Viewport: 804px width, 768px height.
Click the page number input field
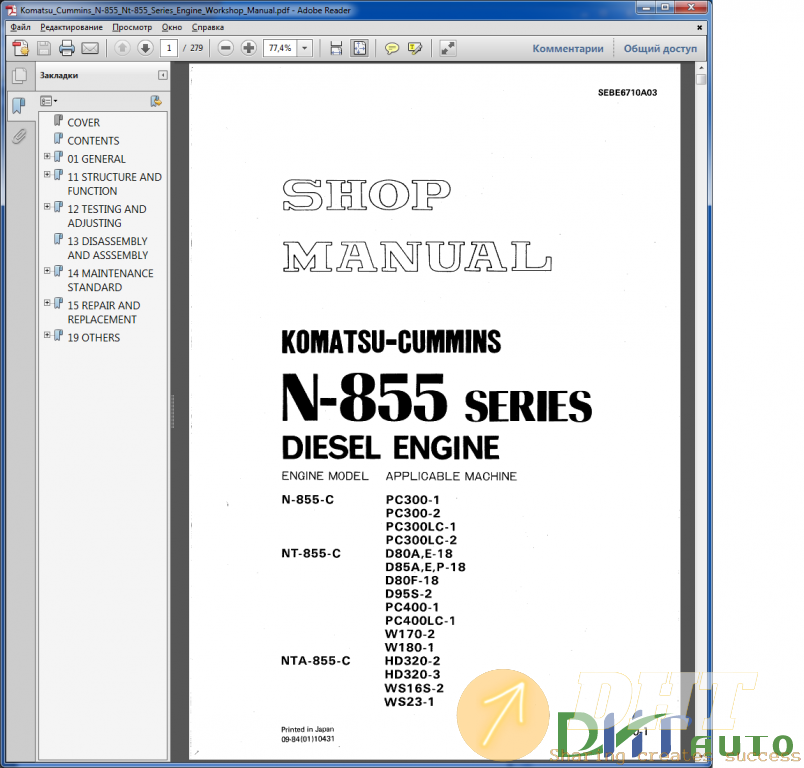pos(169,48)
